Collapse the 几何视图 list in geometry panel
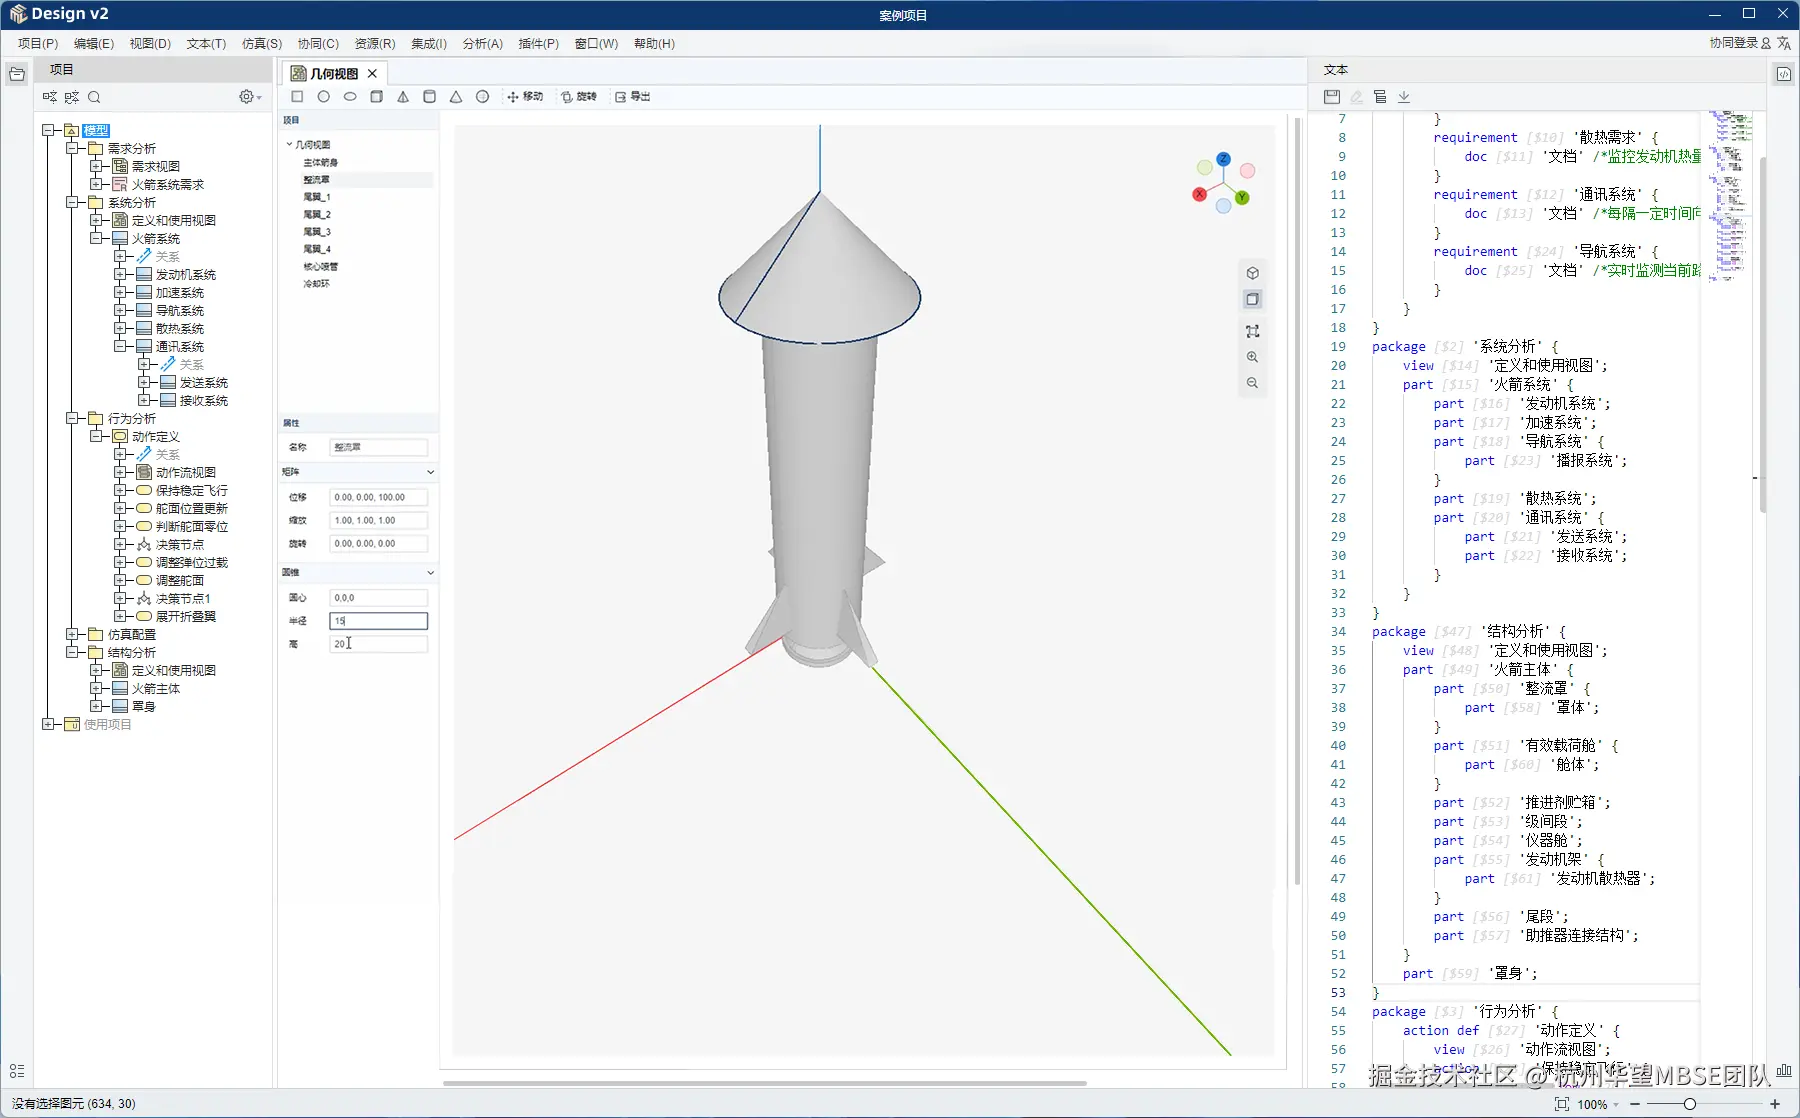Image resolution: width=1800 pixels, height=1118 pixels. point(289,144)
